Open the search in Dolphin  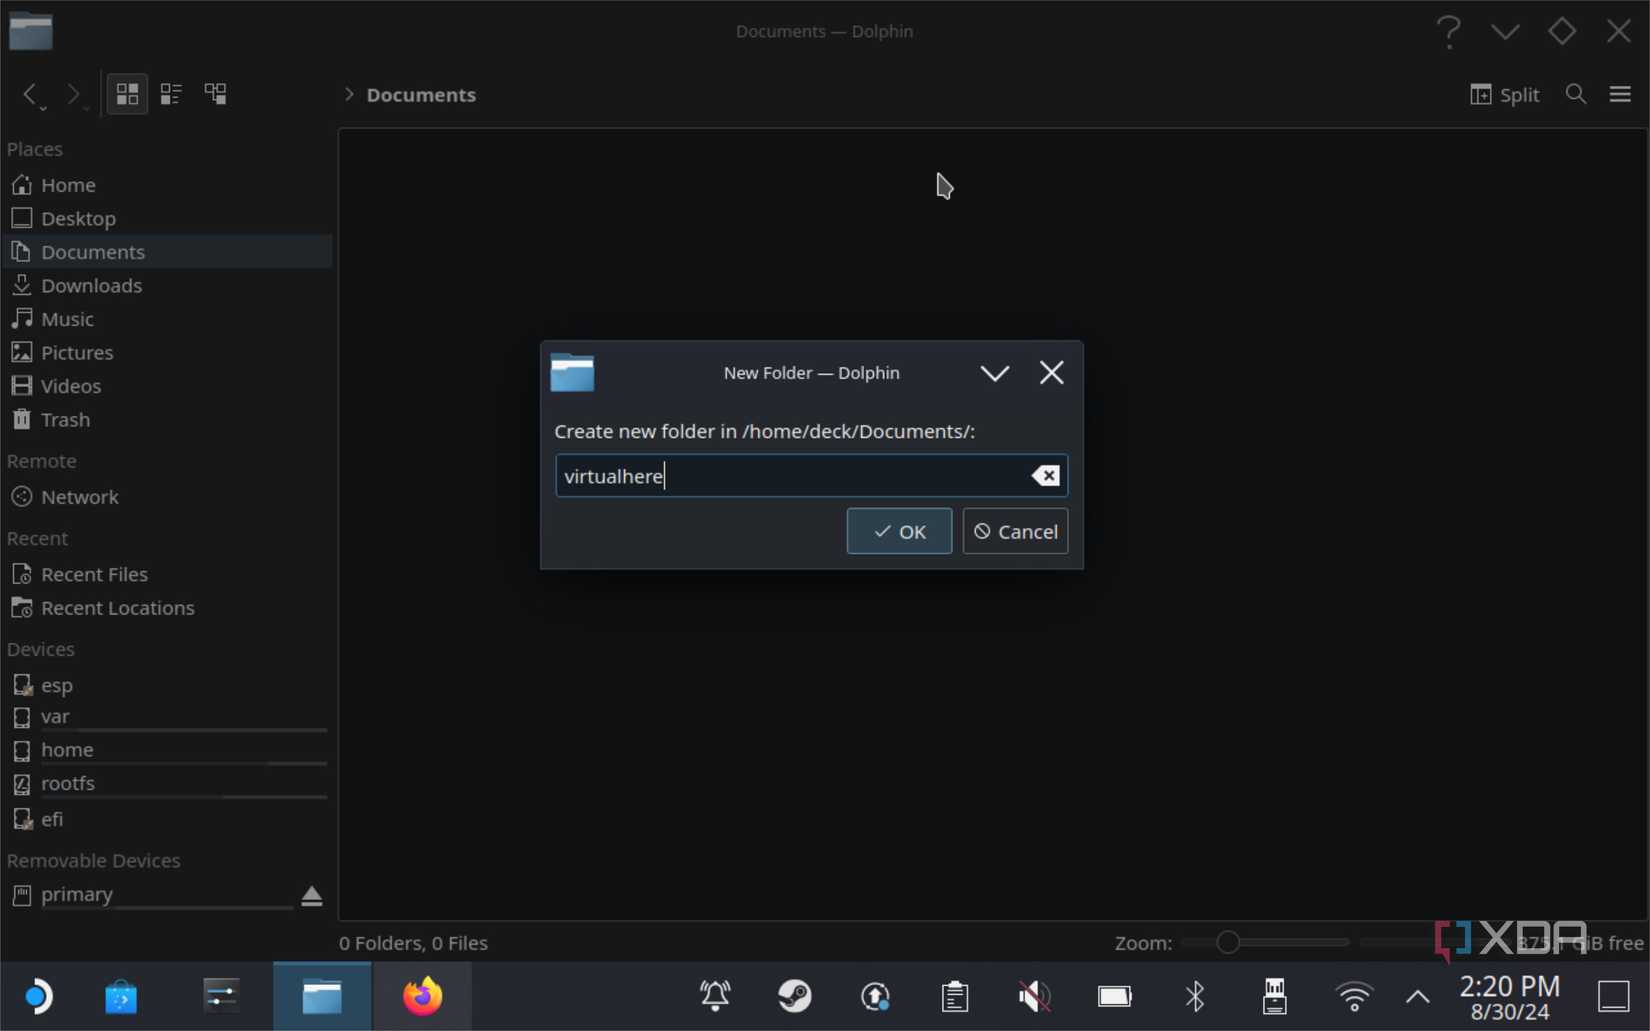(x=1576, y=94)
